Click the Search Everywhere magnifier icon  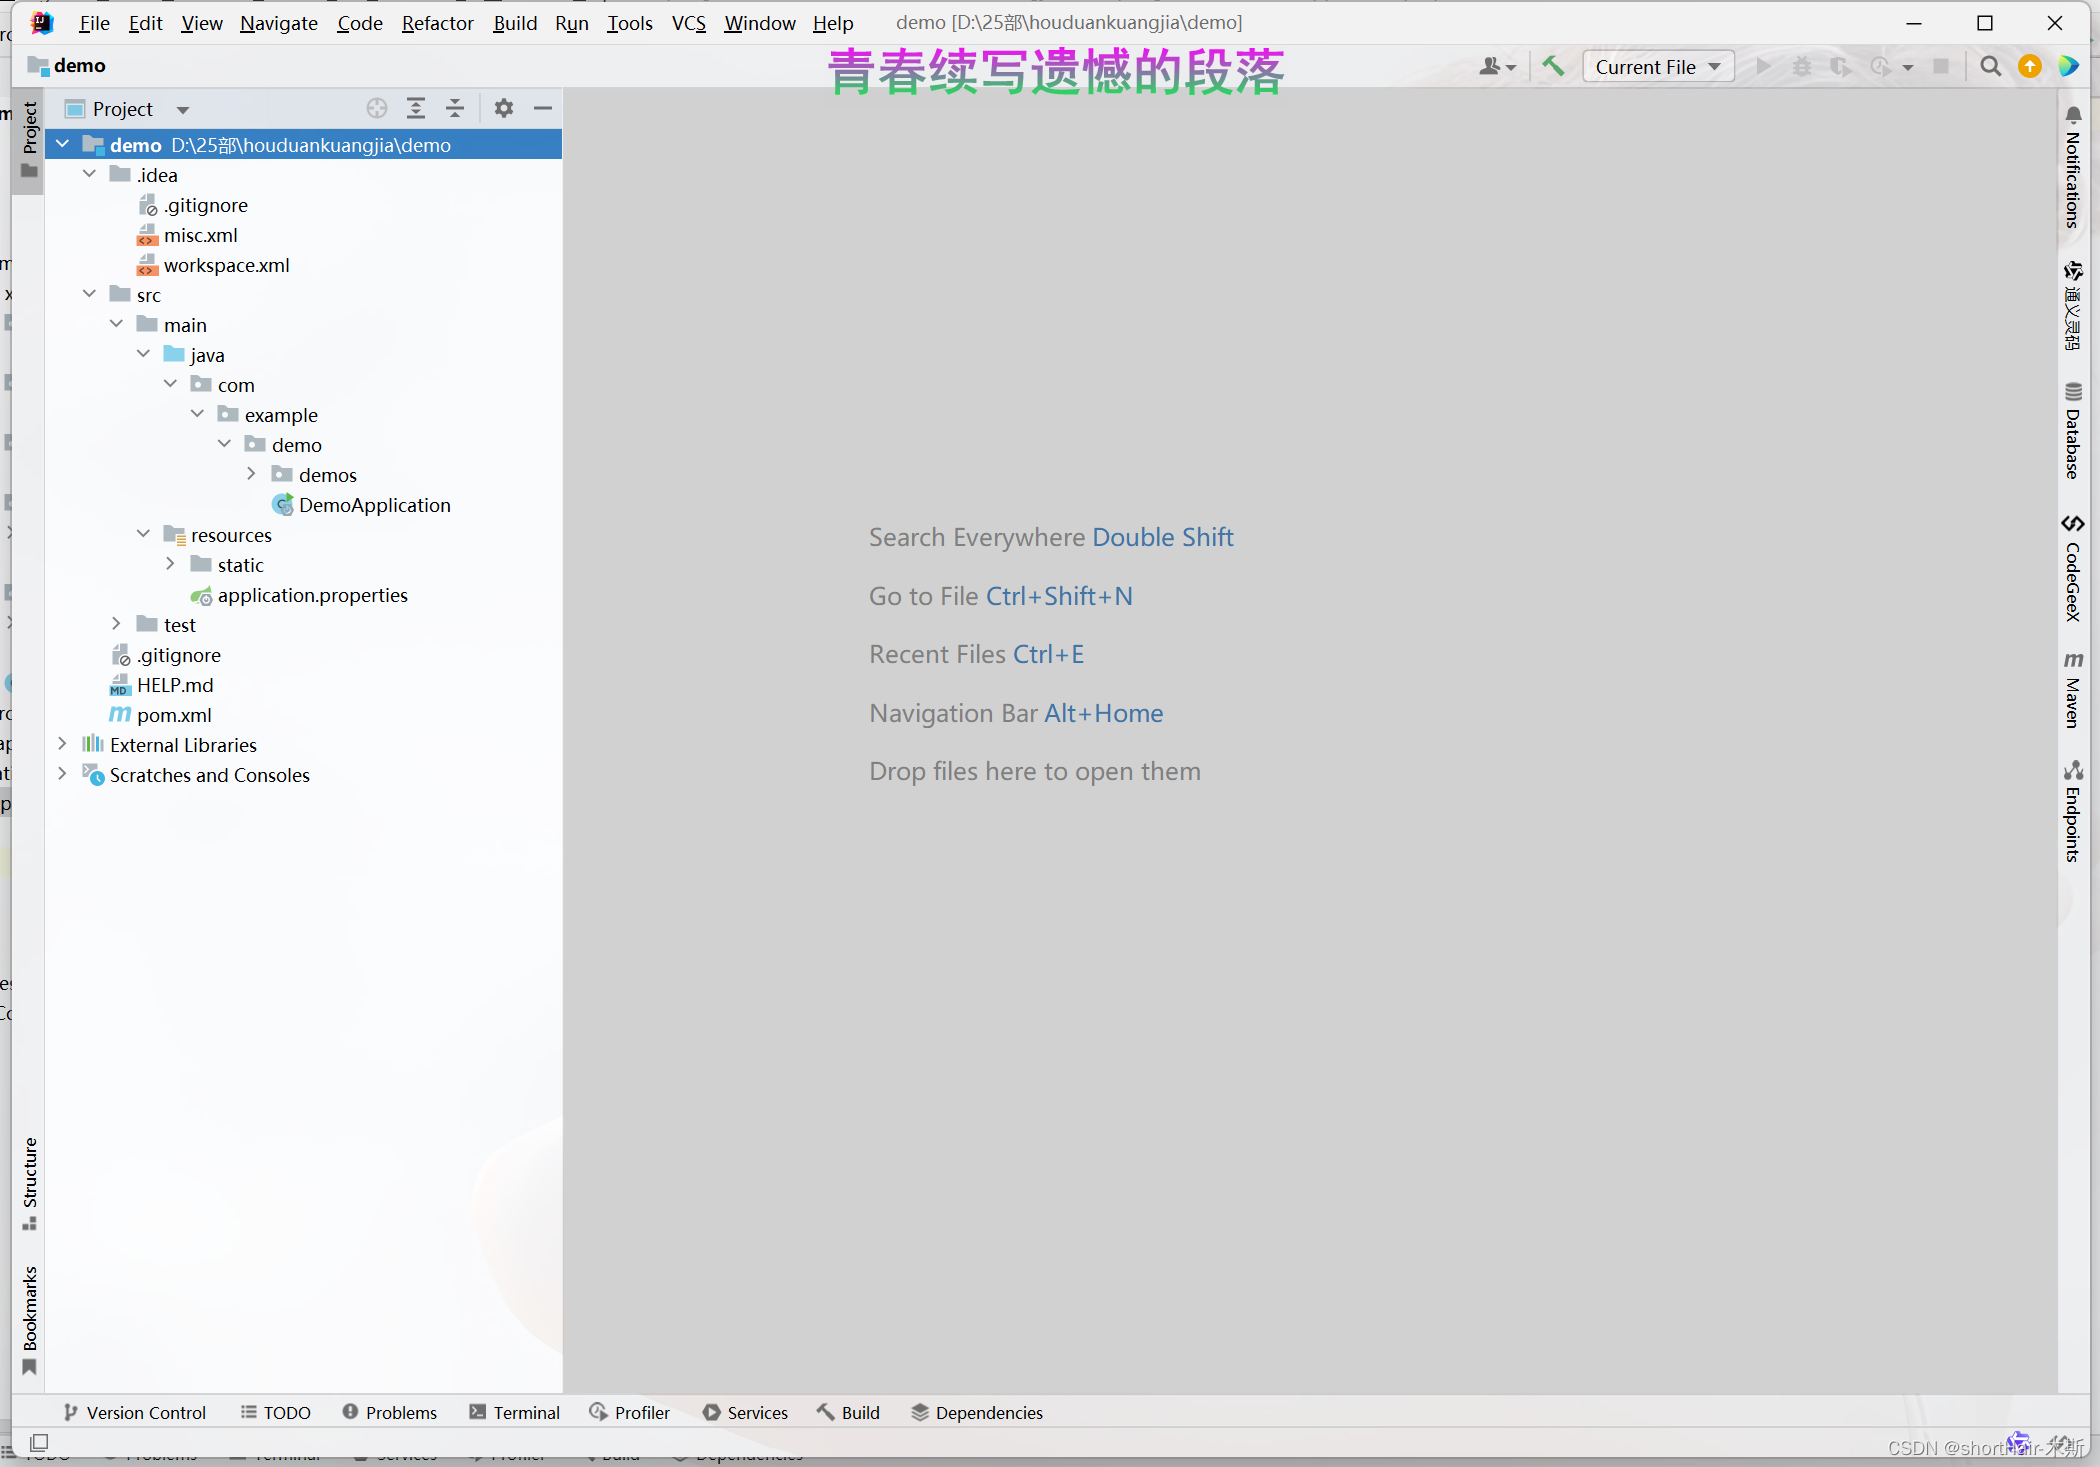[x=1990, y=66]
